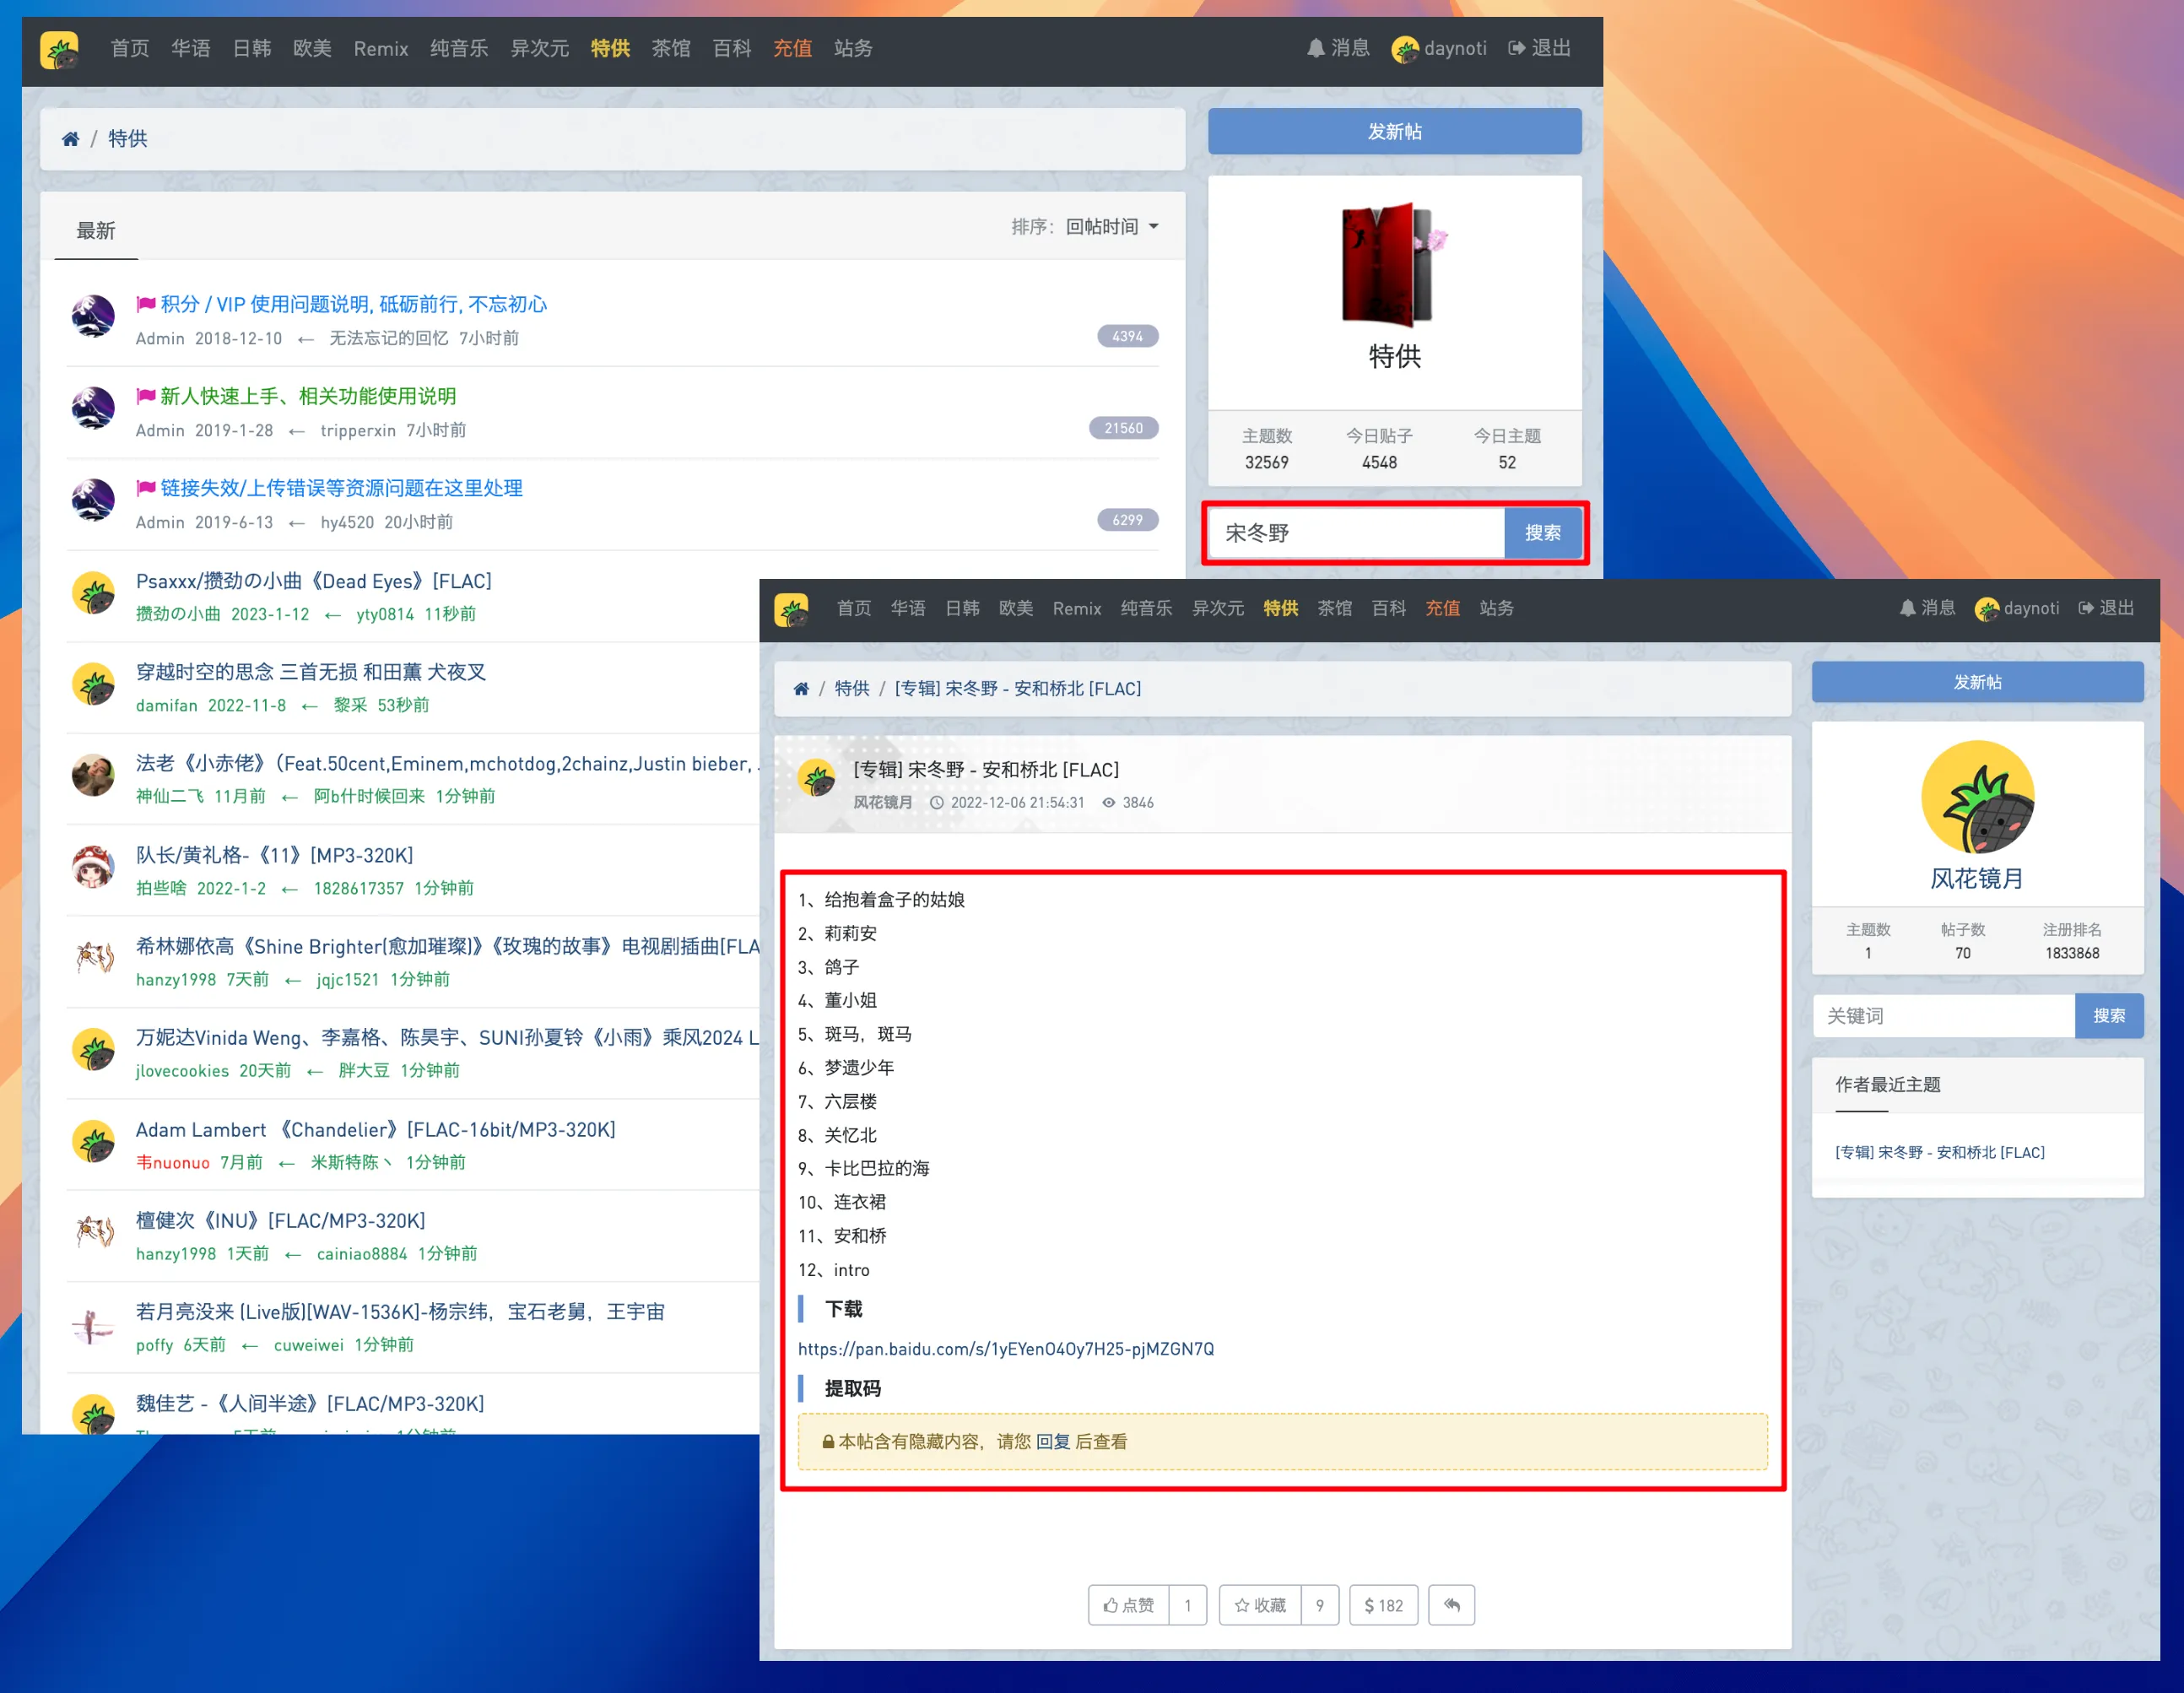Open 充值 menu item in back window
Screen dimensions: 2184x1693
792,48
